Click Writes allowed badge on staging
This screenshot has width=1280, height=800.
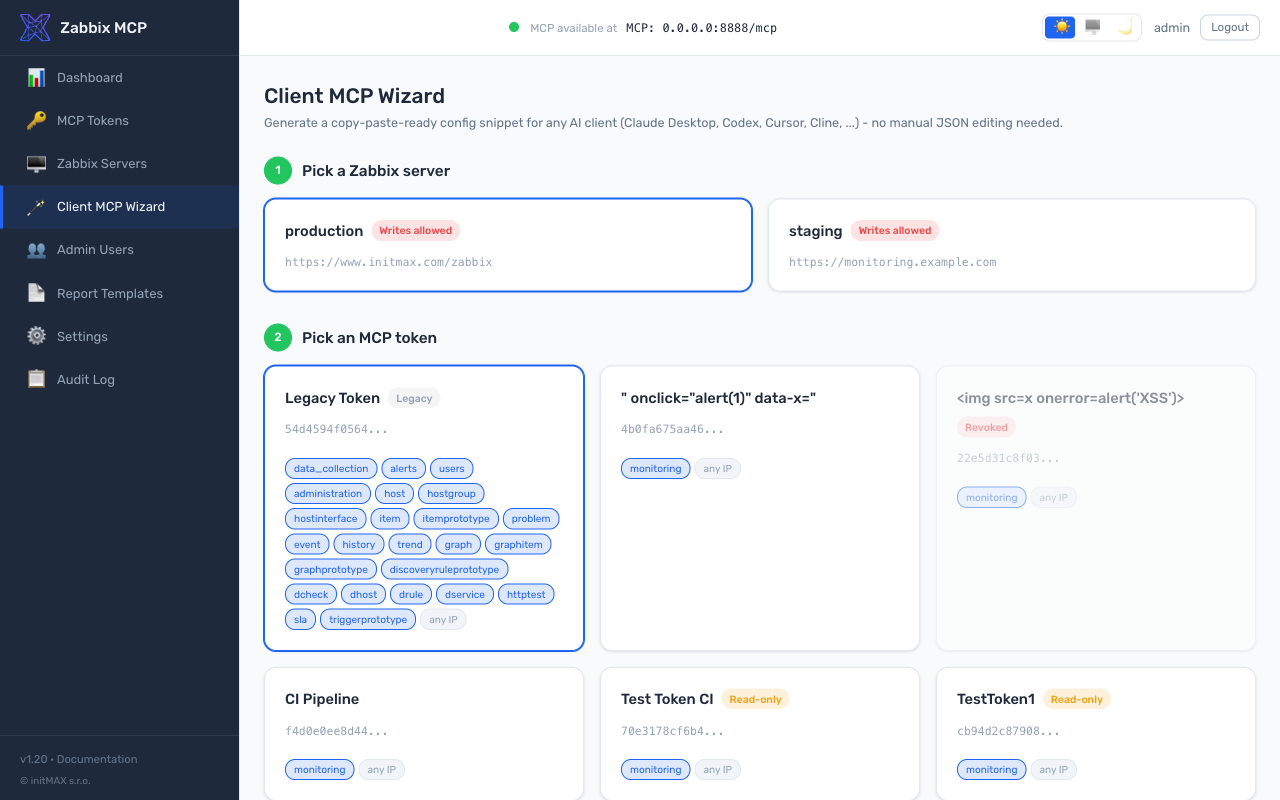coord(895,230)
